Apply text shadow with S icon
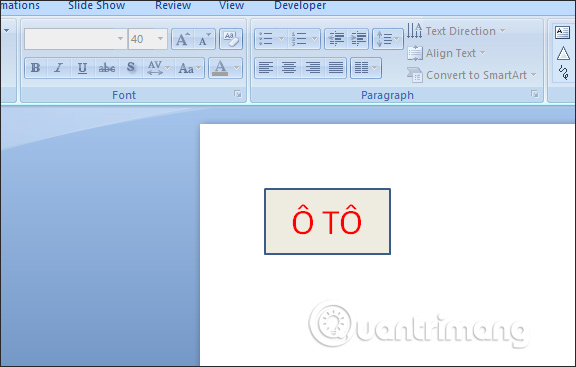Image resolution: width=576 pixels, height=367 pixels. point(130,68)
